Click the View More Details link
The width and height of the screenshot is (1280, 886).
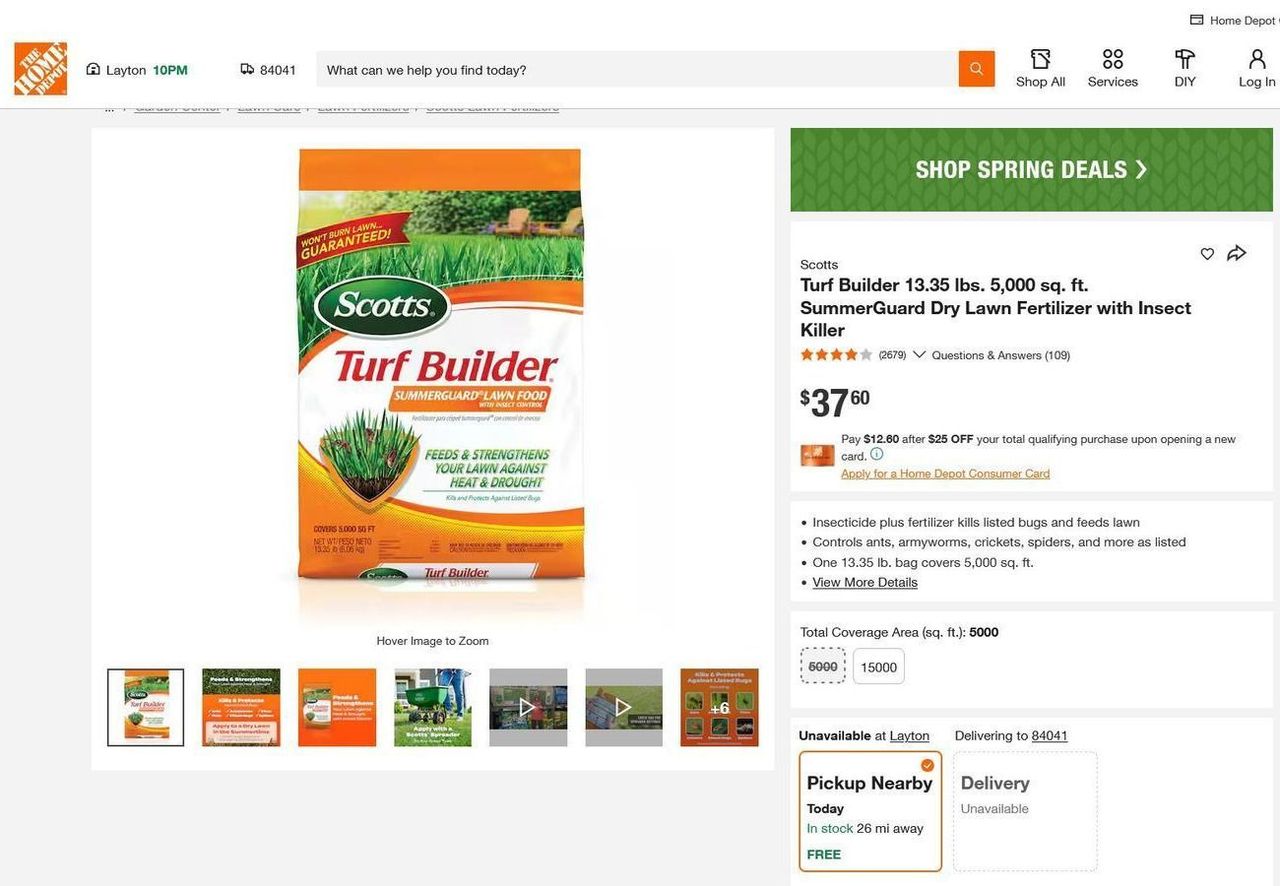coord(865,582)
